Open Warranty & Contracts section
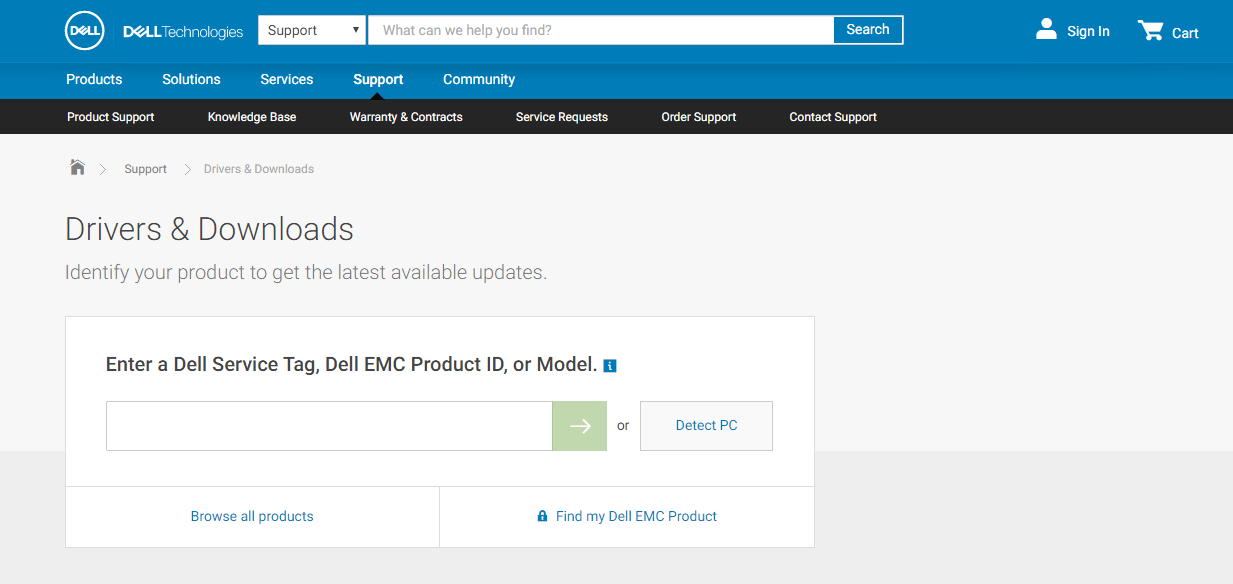 click(x=405, y=117)
